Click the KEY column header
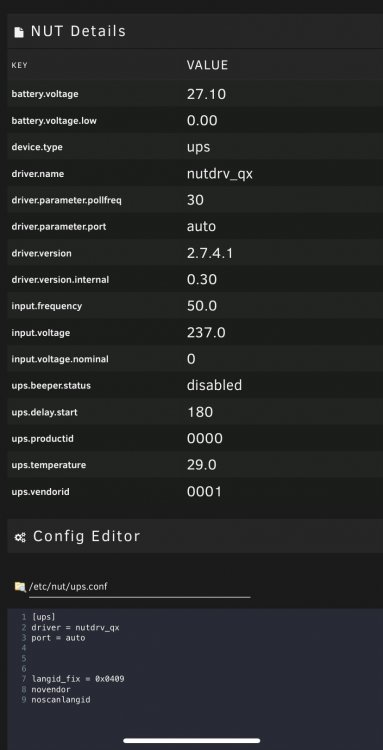Image resolution: width=383 pixels, height=750 pixels. coord(20,66)
